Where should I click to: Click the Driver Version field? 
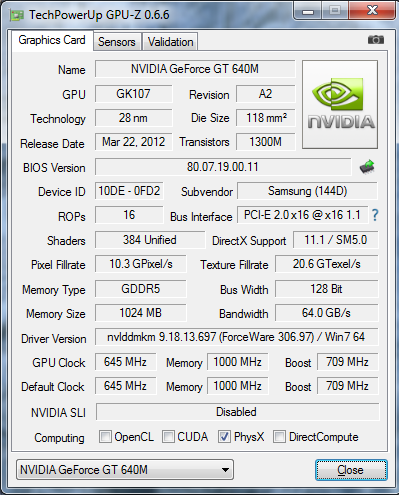[236, 337]
